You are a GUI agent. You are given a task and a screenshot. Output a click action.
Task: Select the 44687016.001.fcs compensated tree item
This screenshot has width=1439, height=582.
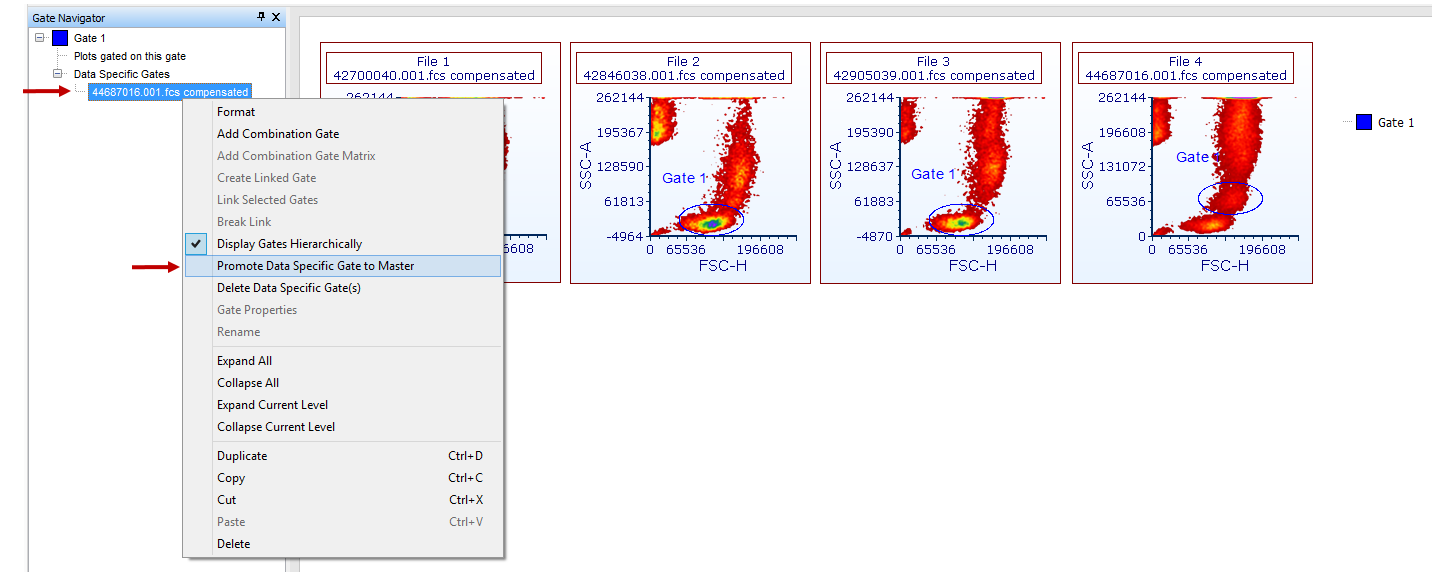coord(169,92)
